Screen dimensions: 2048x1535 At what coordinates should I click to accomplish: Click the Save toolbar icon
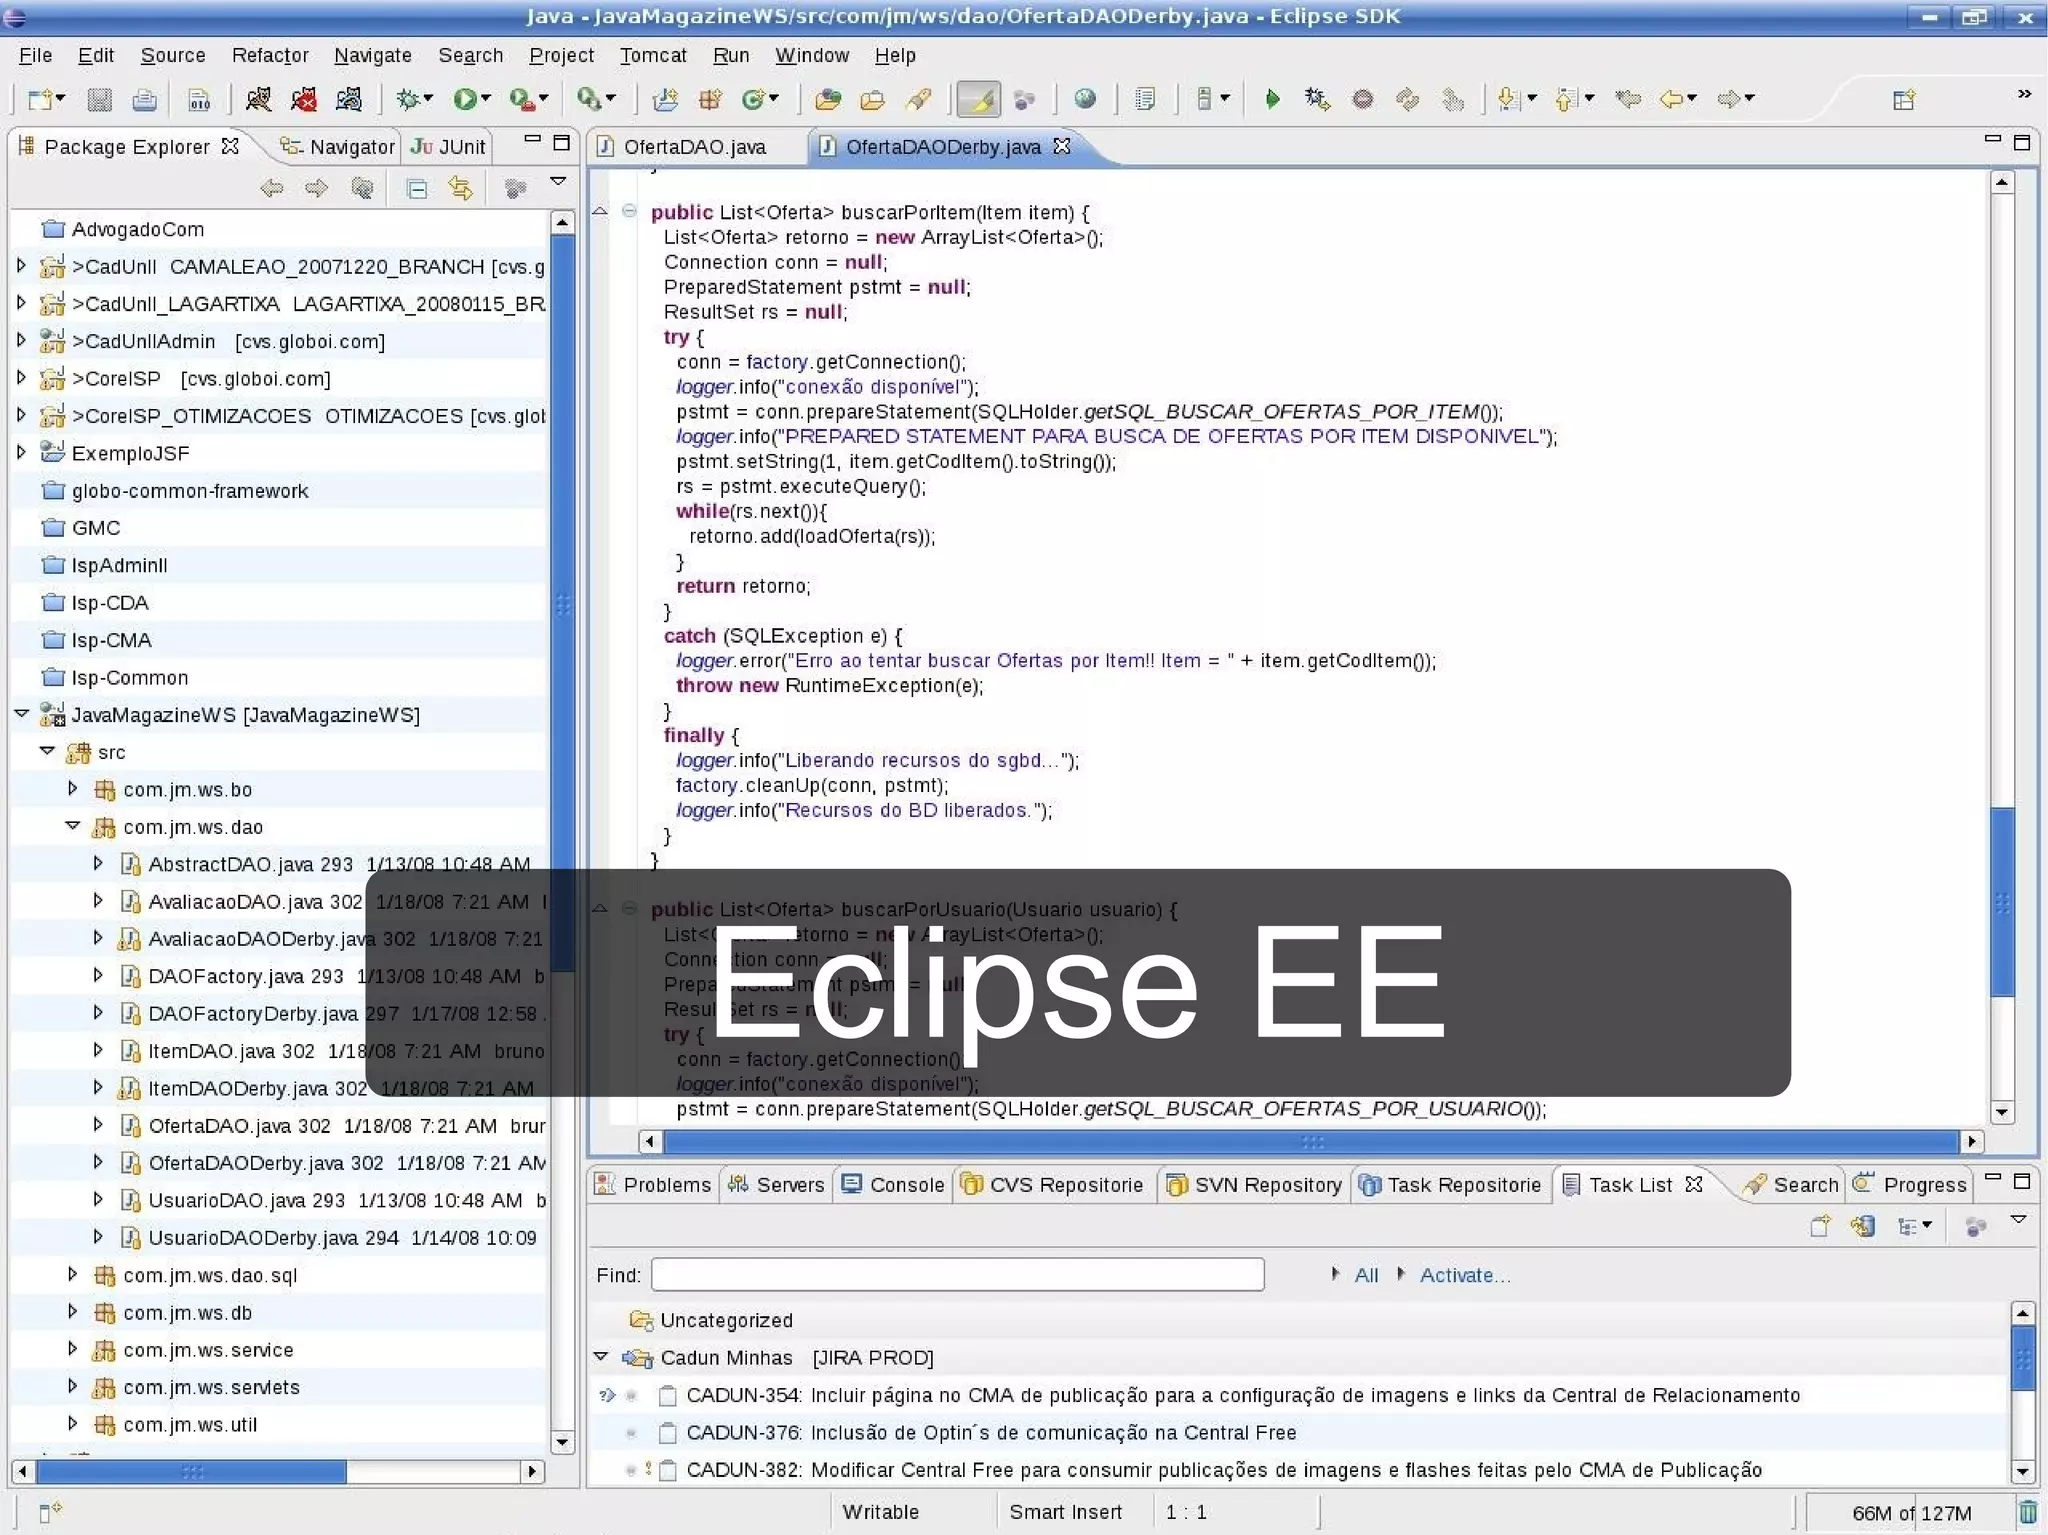(x=99, y=99)
